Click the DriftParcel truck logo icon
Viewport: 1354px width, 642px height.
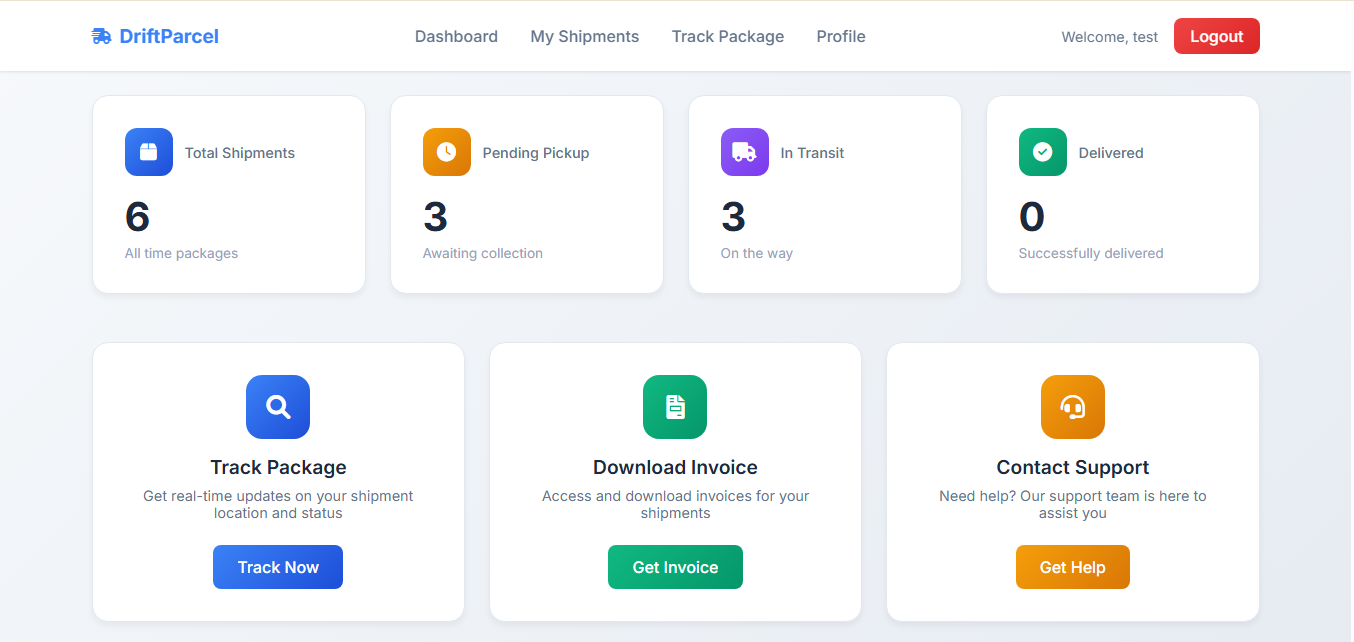pos(99,35)
